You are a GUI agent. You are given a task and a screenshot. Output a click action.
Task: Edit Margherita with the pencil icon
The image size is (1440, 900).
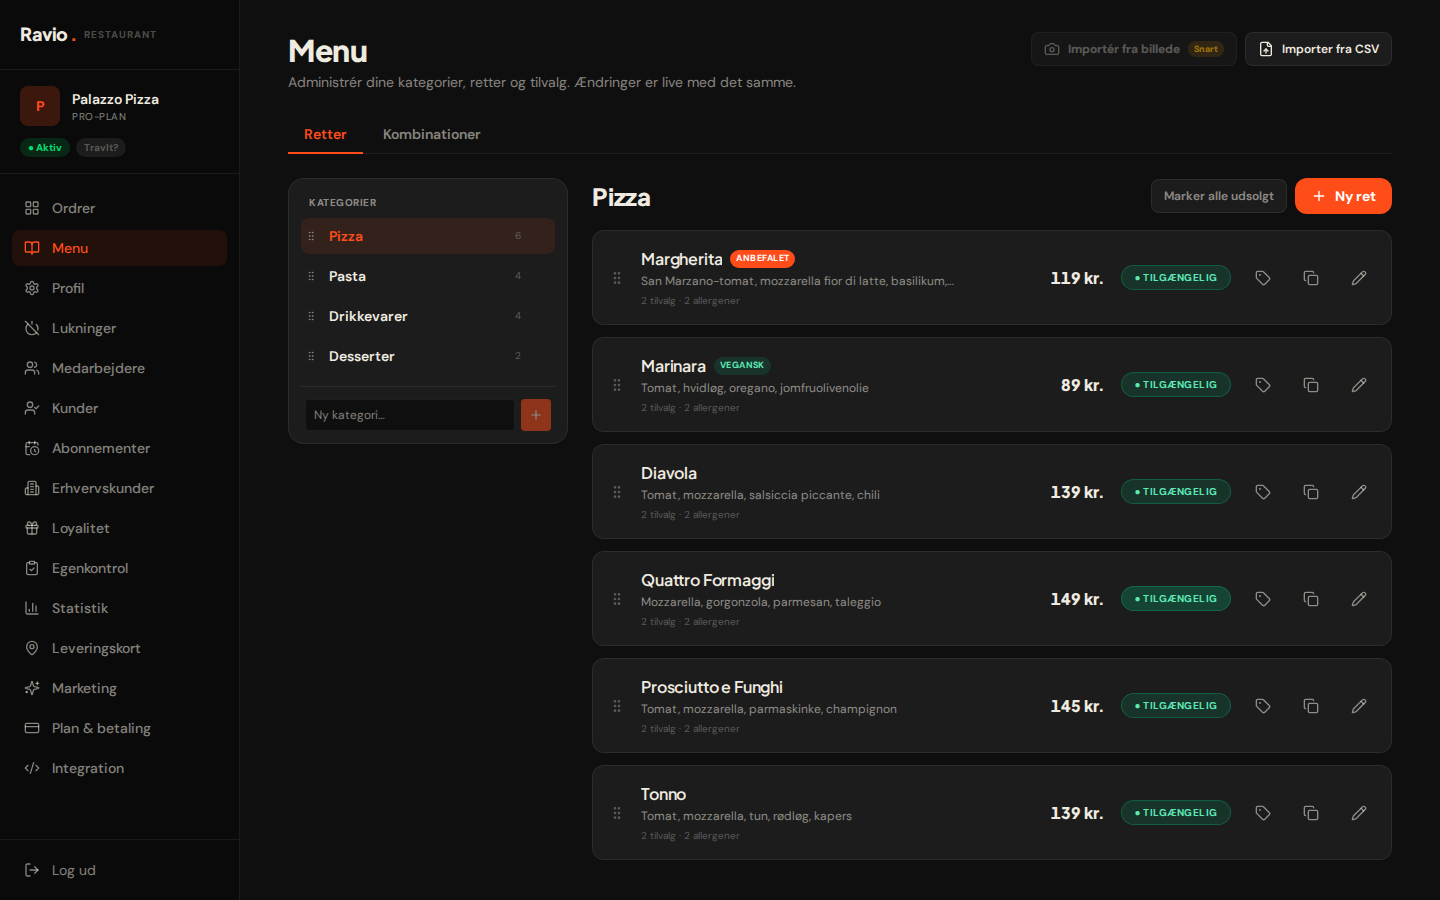pyautogui.click(x=1359, y=278)
